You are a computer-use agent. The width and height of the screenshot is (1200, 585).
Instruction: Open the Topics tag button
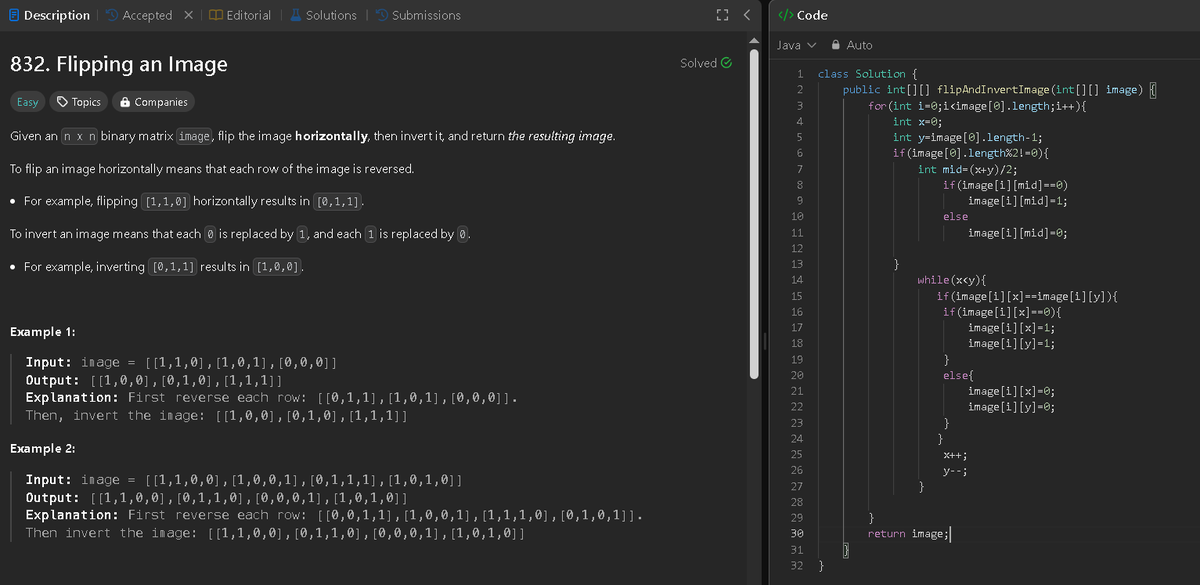click(x=79, y=102)
